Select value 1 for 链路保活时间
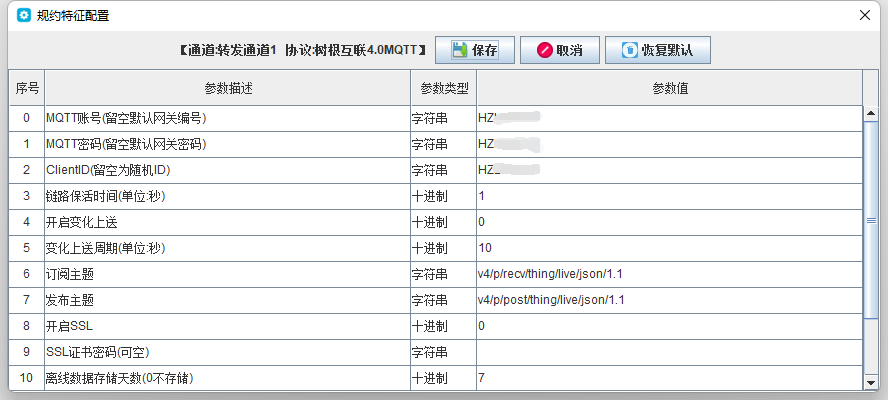Viewport: 888px width, 400px height. pos(669,197)
